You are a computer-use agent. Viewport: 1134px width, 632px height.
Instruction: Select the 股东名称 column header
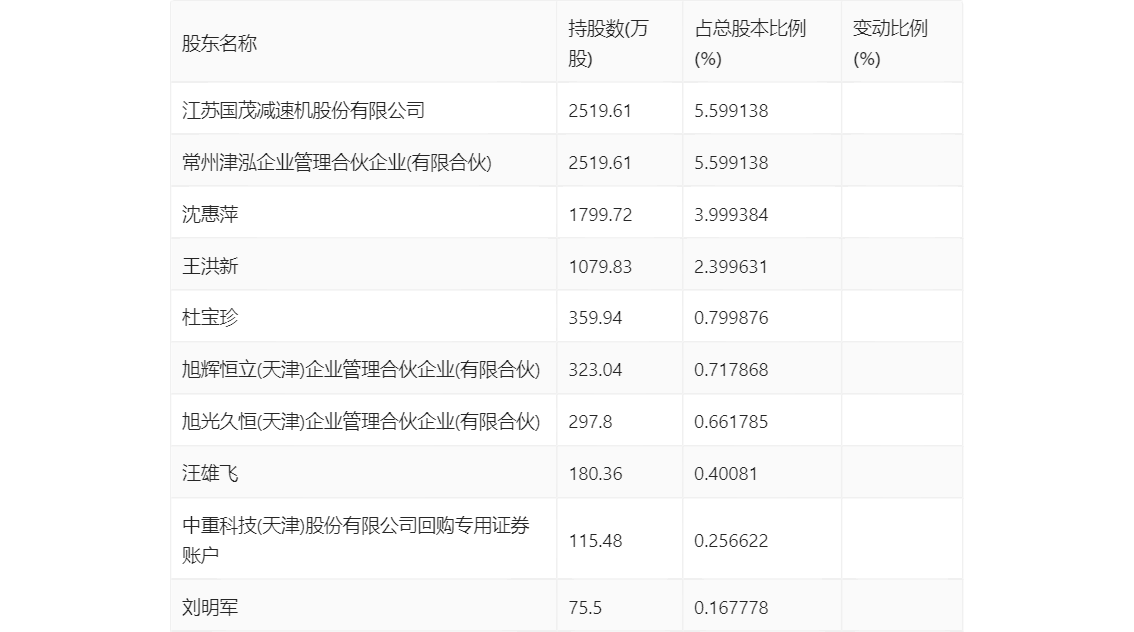tap(219, 43)
